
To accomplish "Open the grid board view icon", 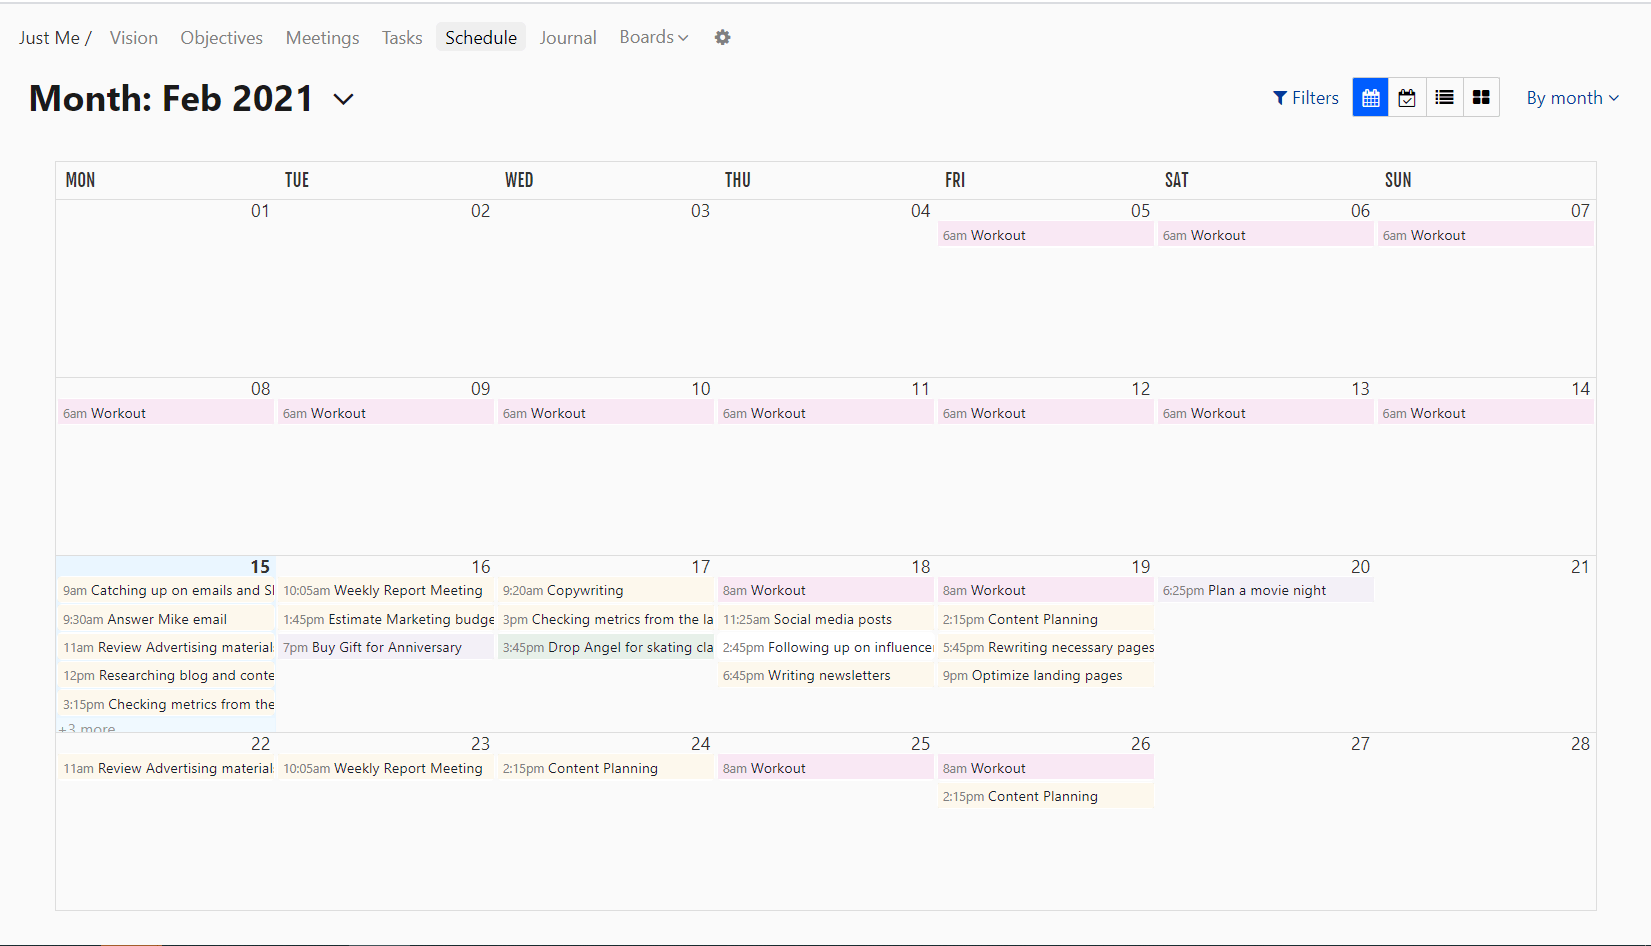I will [x=1481, y=97].
